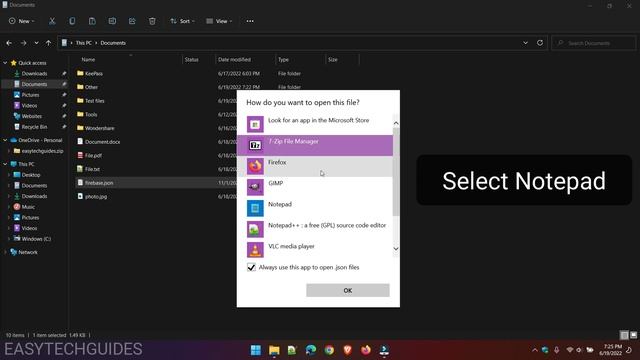The width and height of the screenshot is (640, 360).
Task: Open the Sort dropdown
Action: (182, 21)
